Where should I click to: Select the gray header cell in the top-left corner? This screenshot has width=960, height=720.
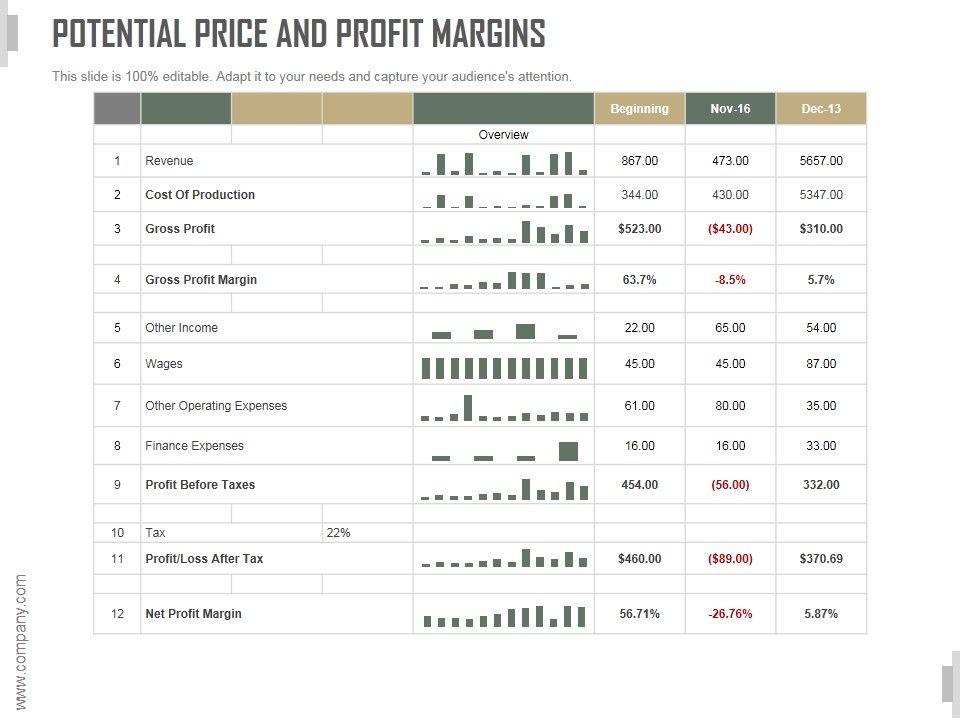click(117, 109)
